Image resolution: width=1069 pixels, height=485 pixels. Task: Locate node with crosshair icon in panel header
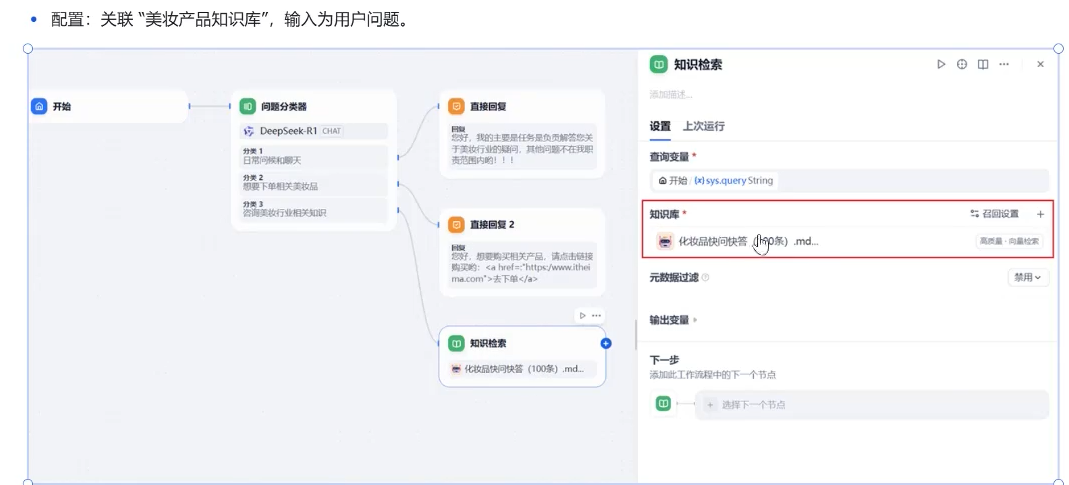pos(962,64)
